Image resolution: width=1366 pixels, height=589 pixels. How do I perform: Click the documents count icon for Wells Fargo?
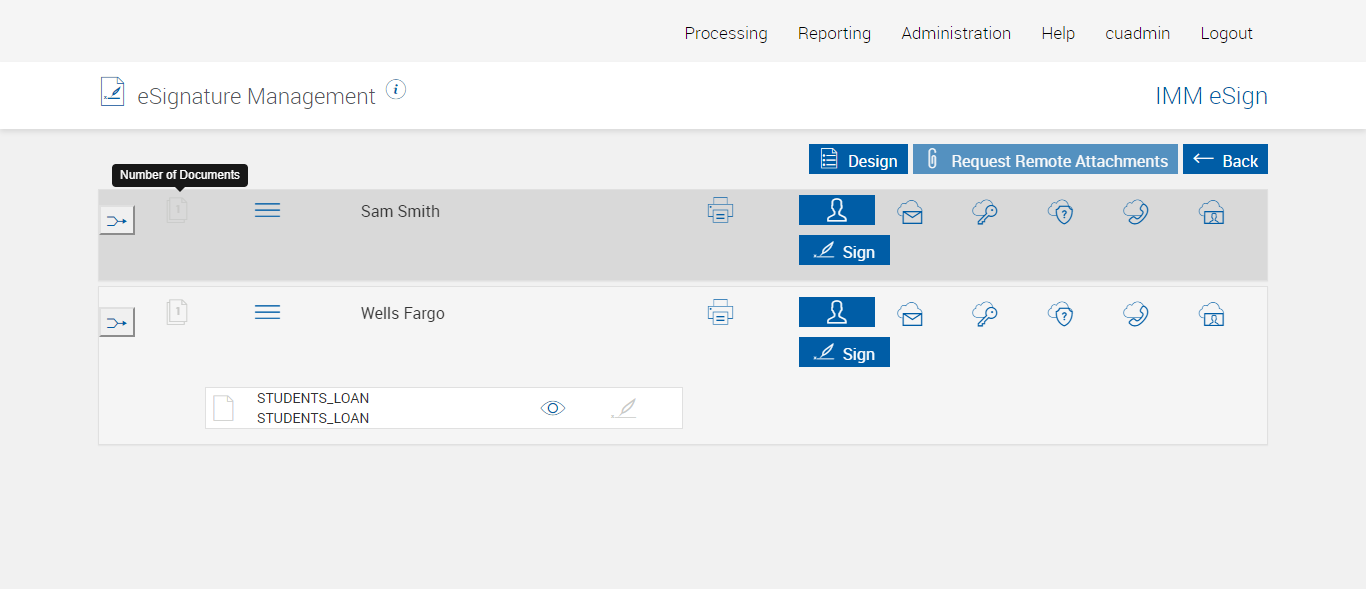point(177,312)
